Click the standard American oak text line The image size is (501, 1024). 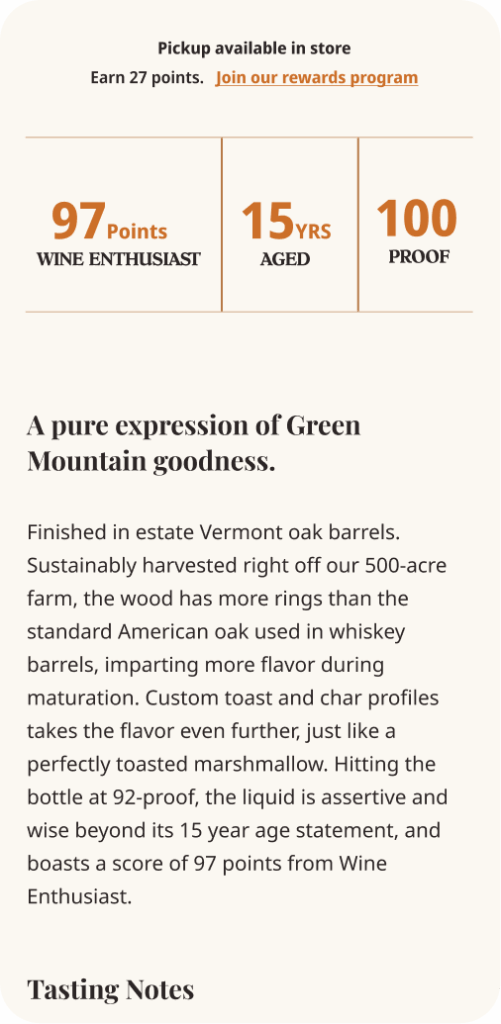[216, 632]
